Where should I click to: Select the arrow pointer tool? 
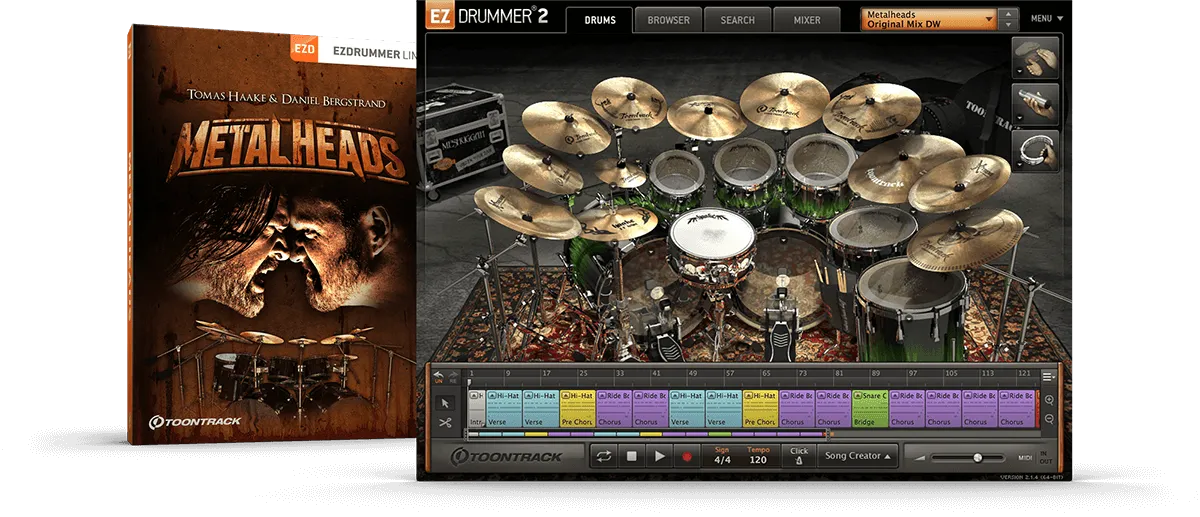[445, 402]
